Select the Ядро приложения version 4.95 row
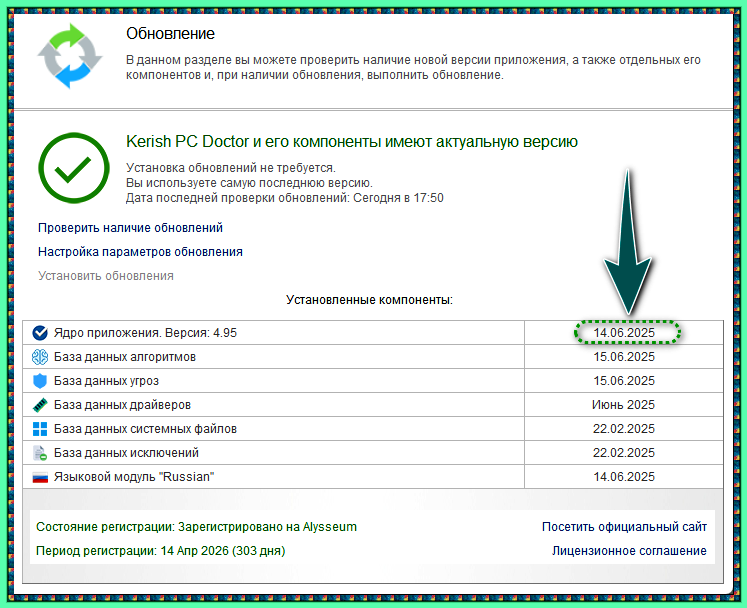The width and height of the screenshot is (747, 608). coord(373,333)
